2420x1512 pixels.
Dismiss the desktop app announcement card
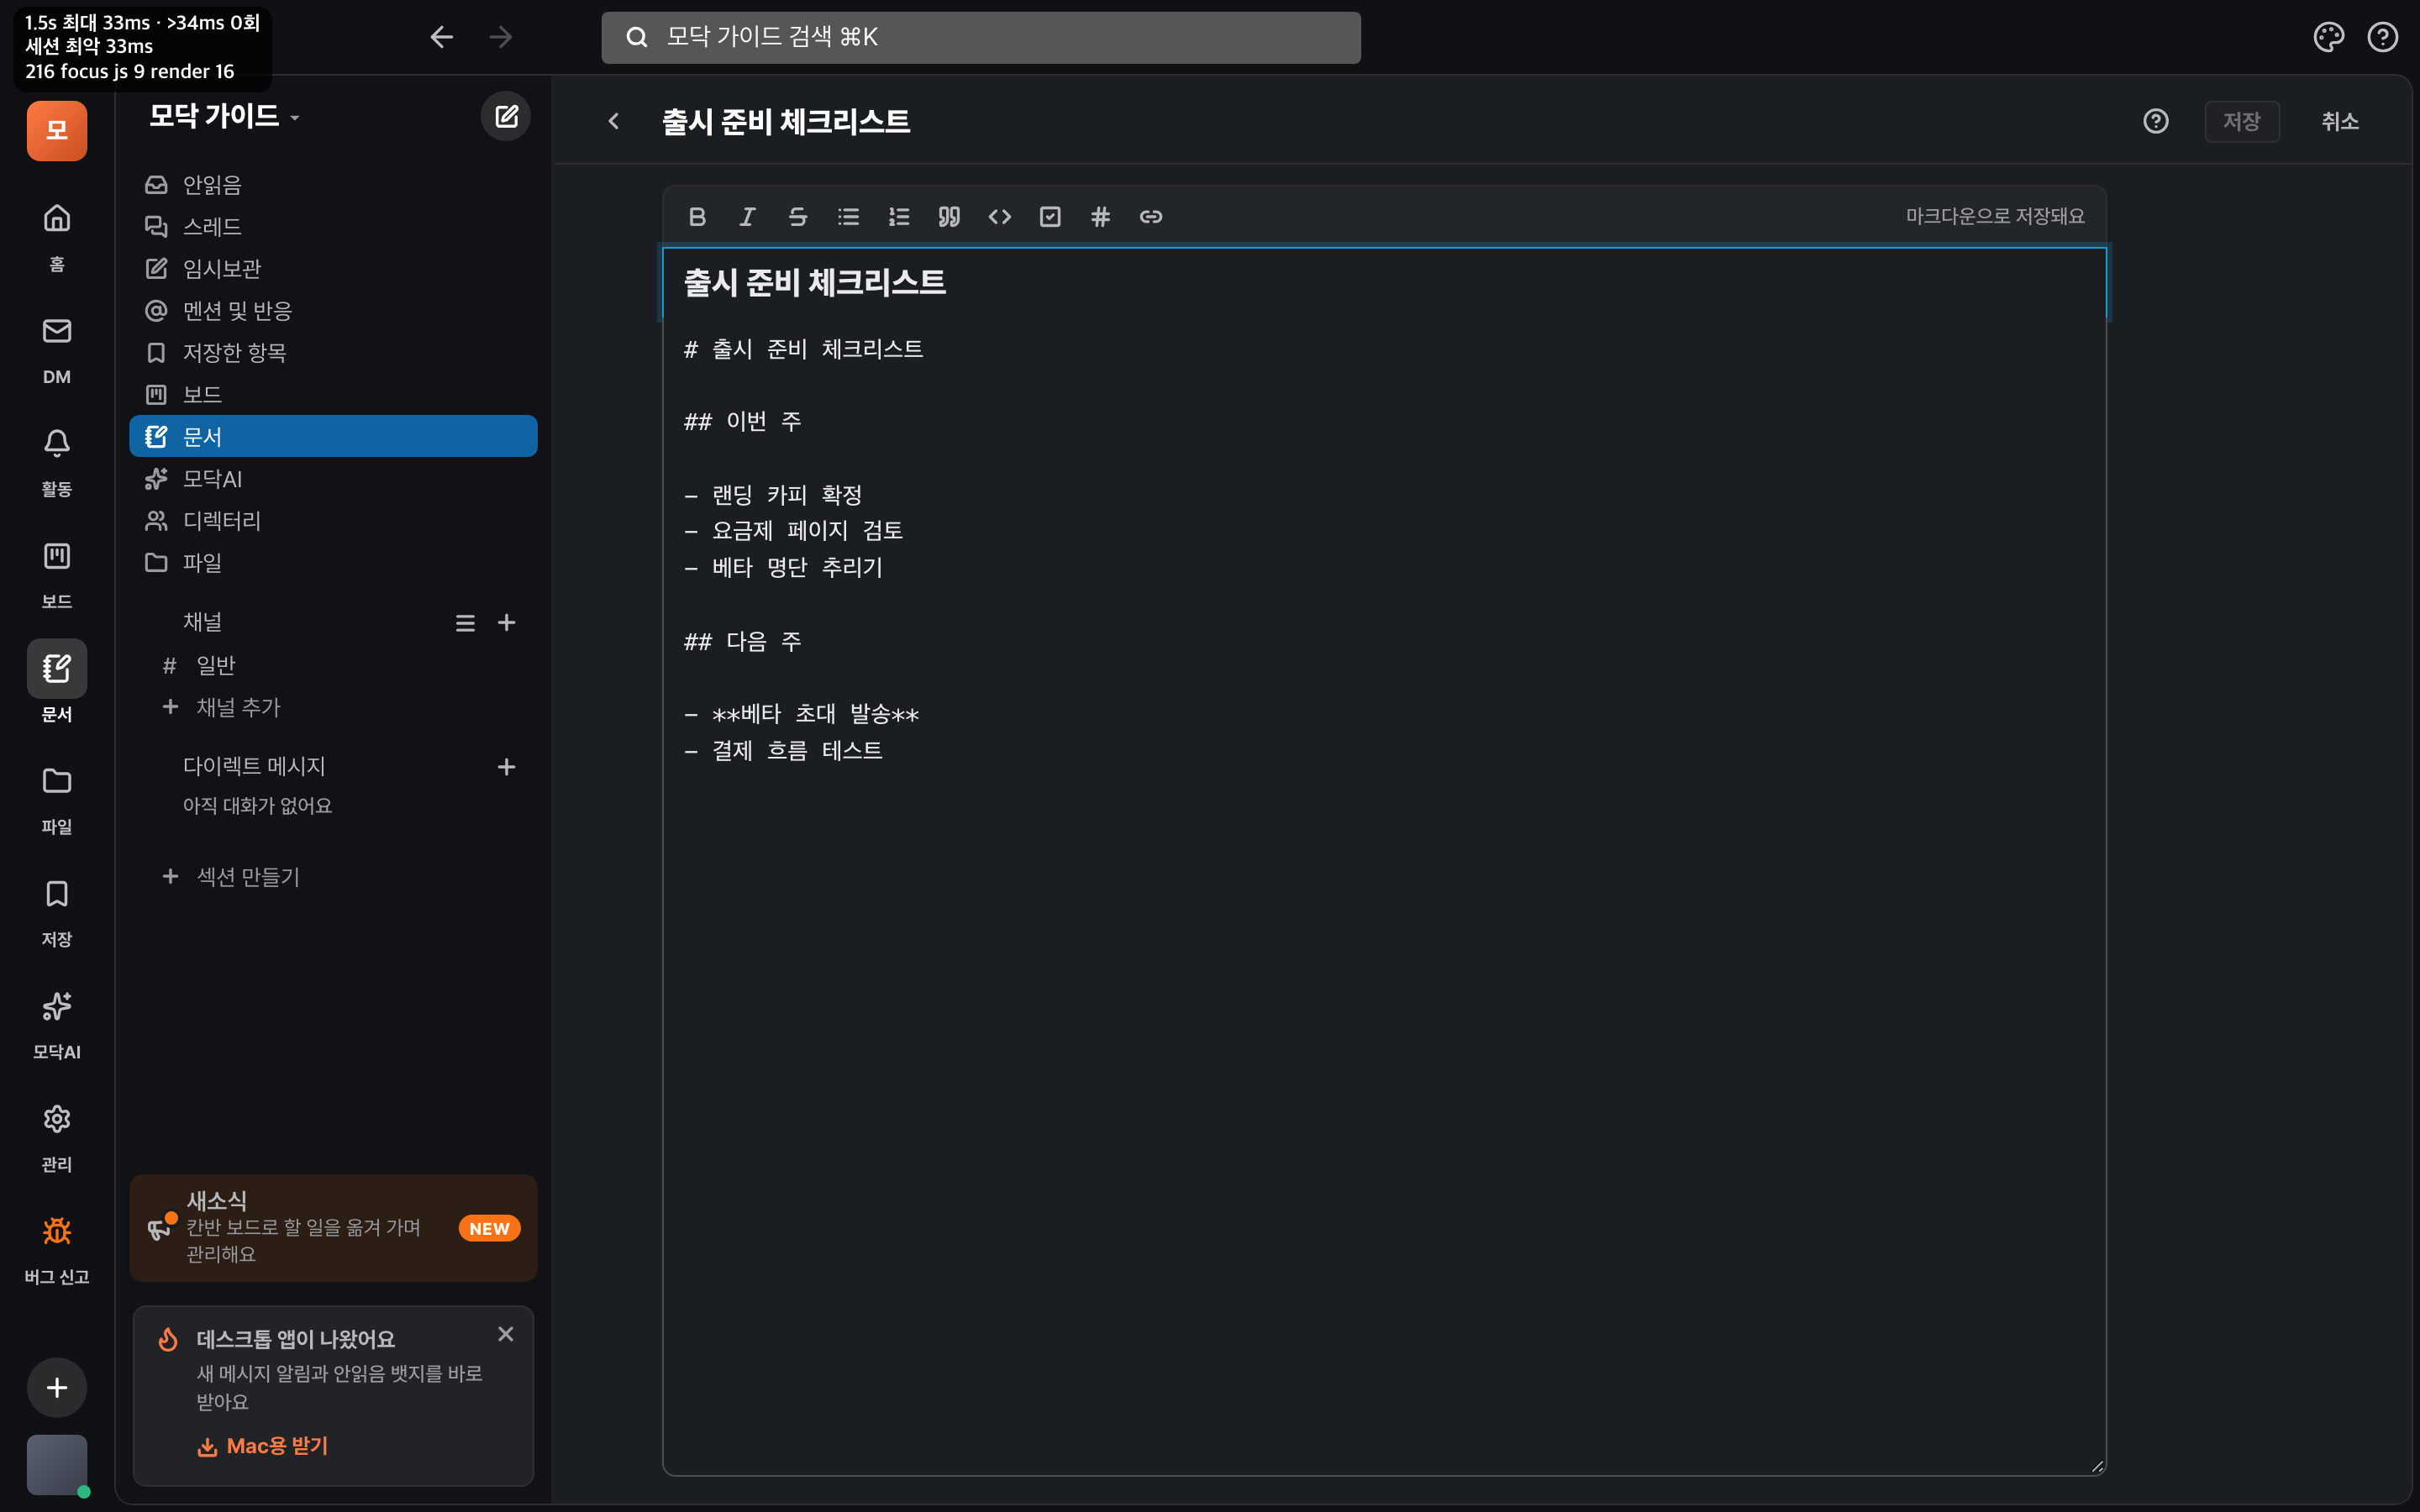click(x=506, y=1334)
